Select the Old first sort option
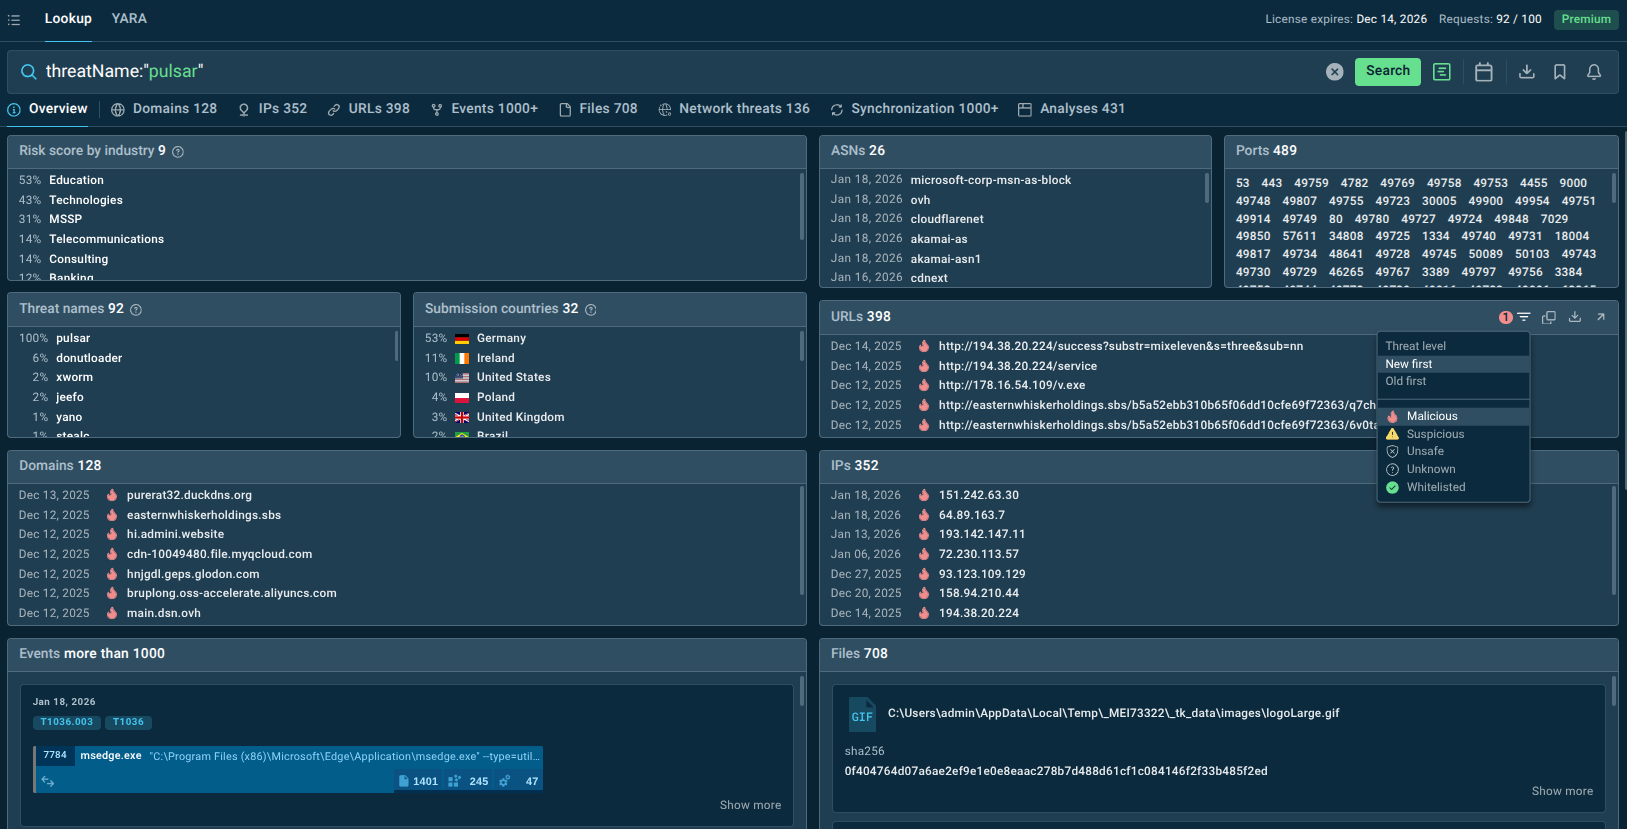The width and height of the screenshot is (1627, 829). pyautogui.click(x=1405, y=381)
